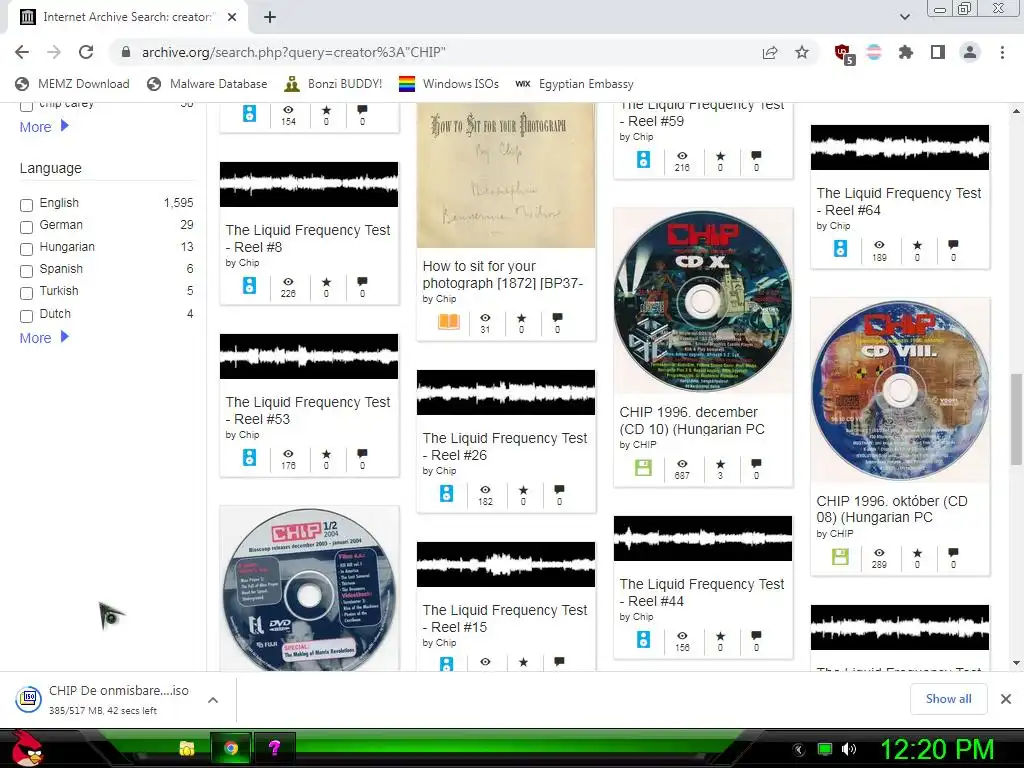The height and width of the screenshot is (768, 1024).
Task: Click the audio icon for Reel #59
Action: [x=643, y=159]
